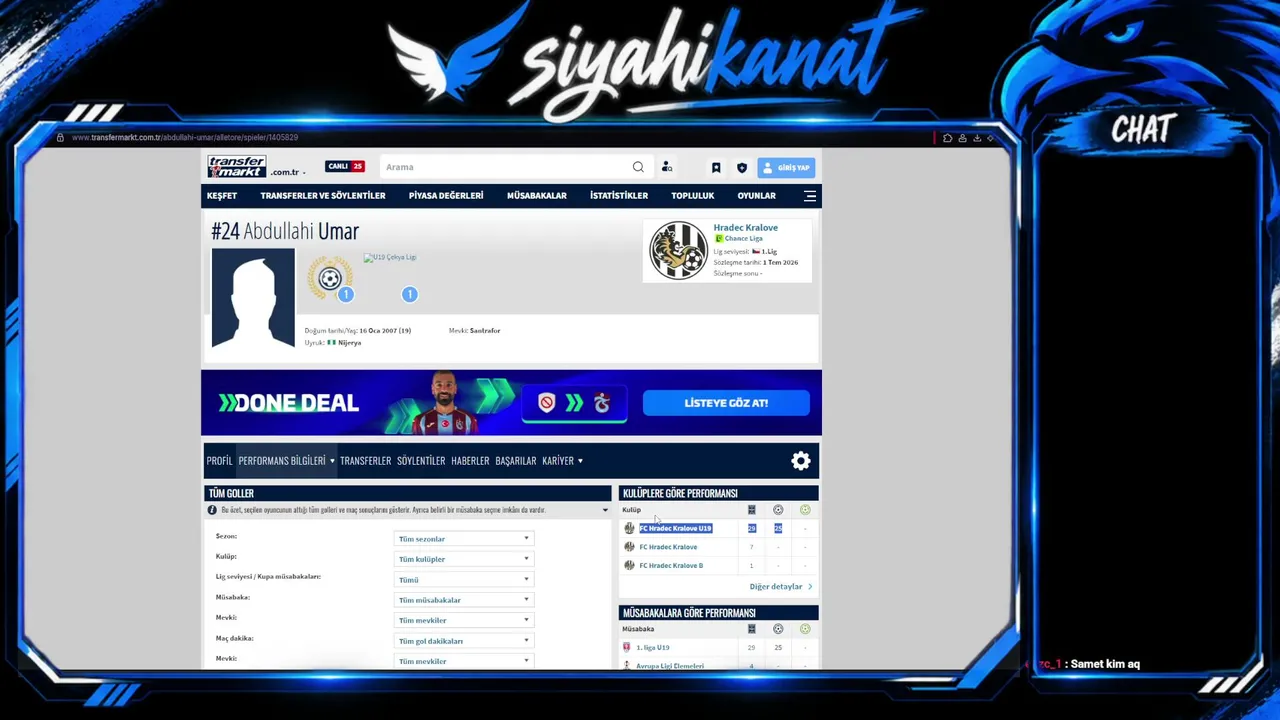Open the FC Hradec Kralove U19 link
The height and width of the screenshot is (720, 1280).
point(676,528)
